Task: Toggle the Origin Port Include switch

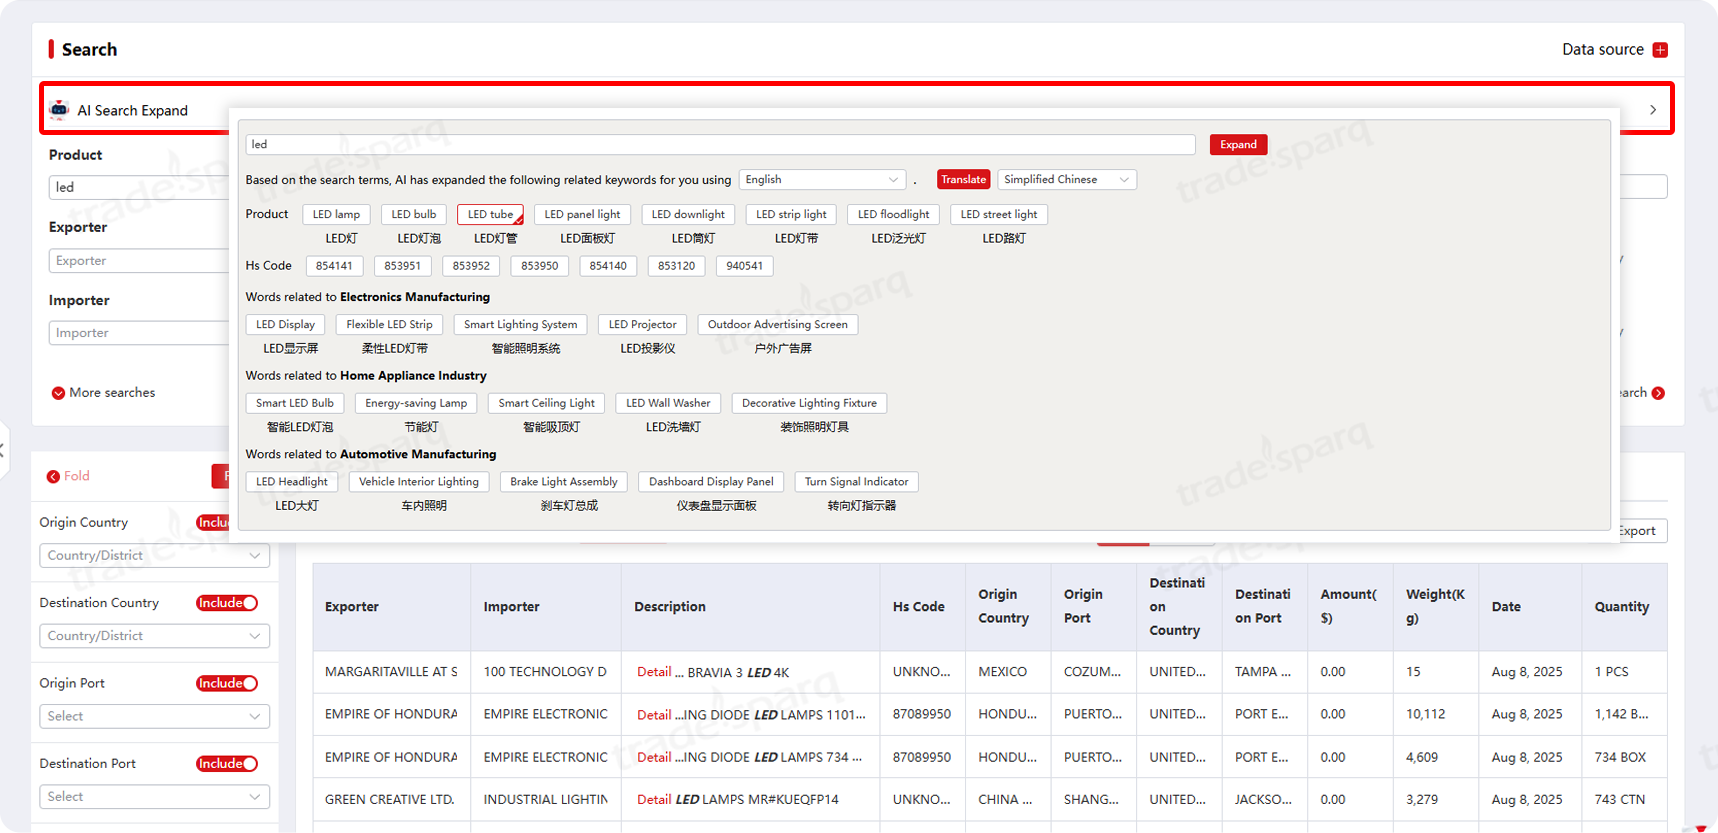Action: pyautogui.click(x=227, y=684)
